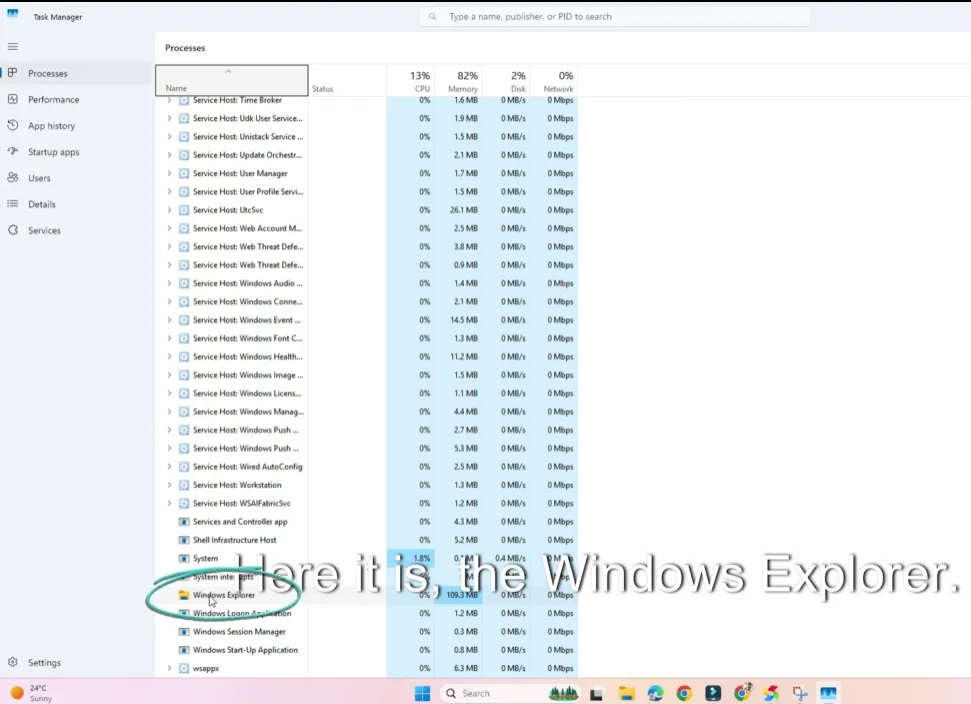The width and height of the screenshot is (971, 704).
Task: Select Service Host: Windows Font Cache row
Action: pos(367,338)
